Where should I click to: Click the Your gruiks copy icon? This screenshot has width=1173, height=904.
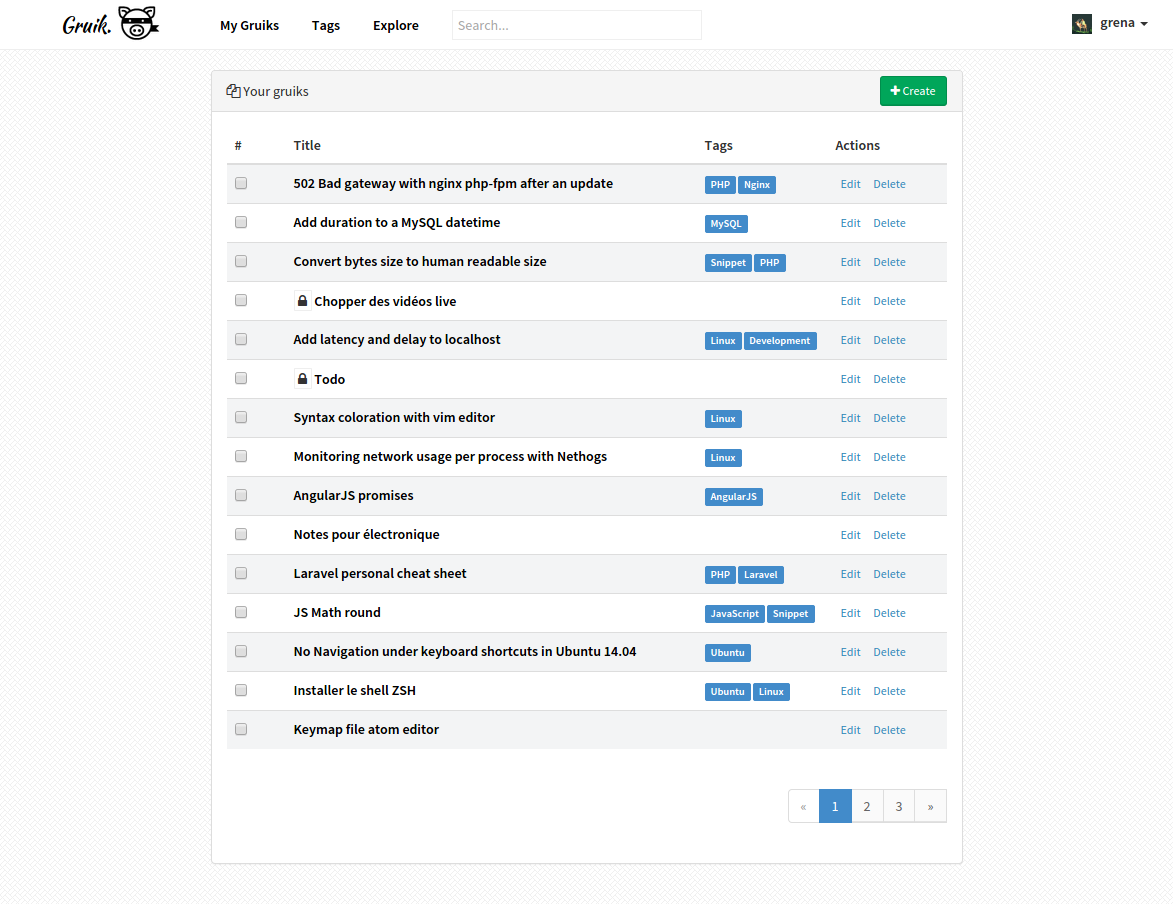coord(233,91)
